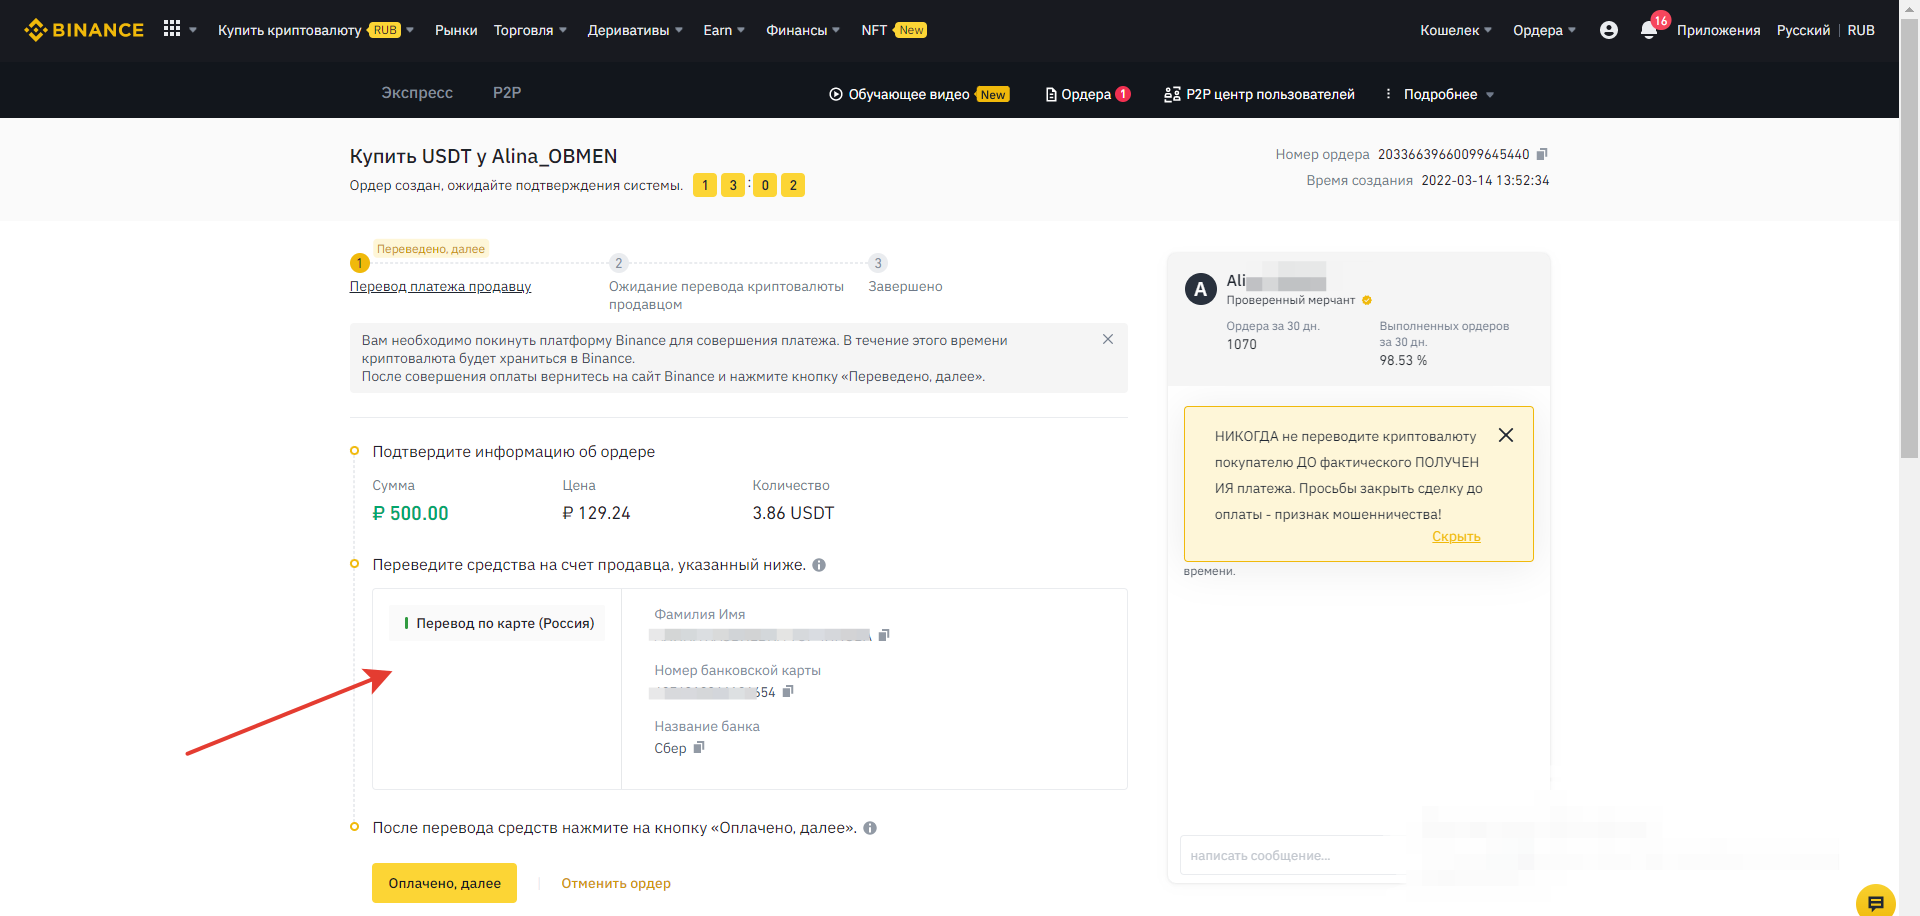Click the написать сообщение chat input

pyautogui.click(x=1290, y=855)
